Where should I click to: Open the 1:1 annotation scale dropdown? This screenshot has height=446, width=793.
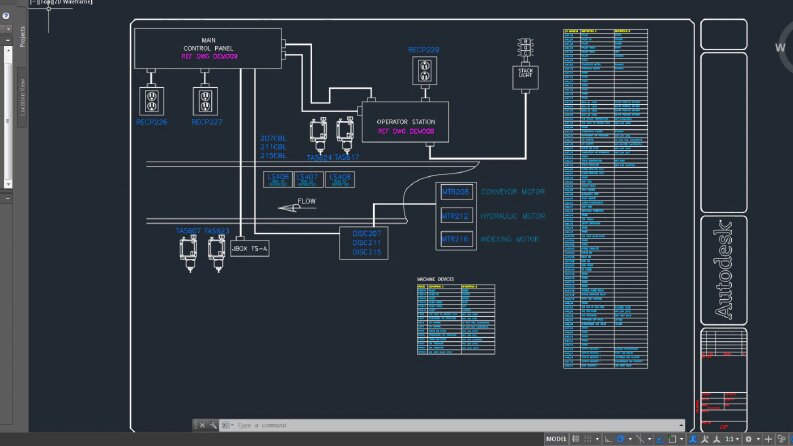(x=732, y=439)
